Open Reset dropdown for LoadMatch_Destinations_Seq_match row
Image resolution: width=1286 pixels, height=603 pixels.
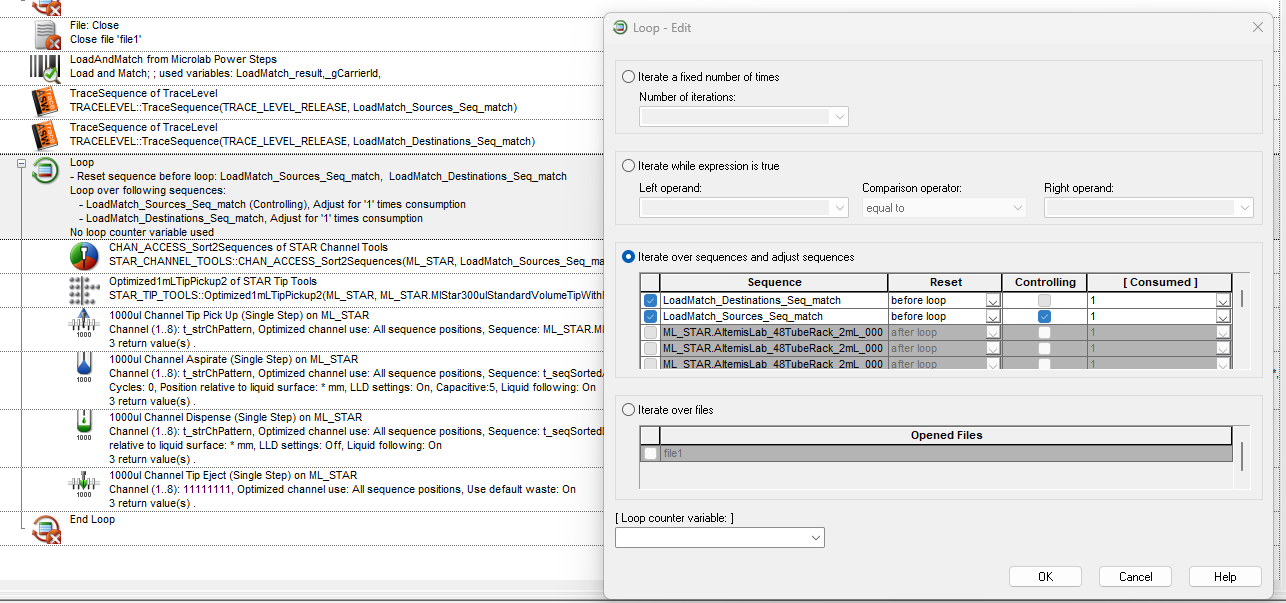click(992, 300)
